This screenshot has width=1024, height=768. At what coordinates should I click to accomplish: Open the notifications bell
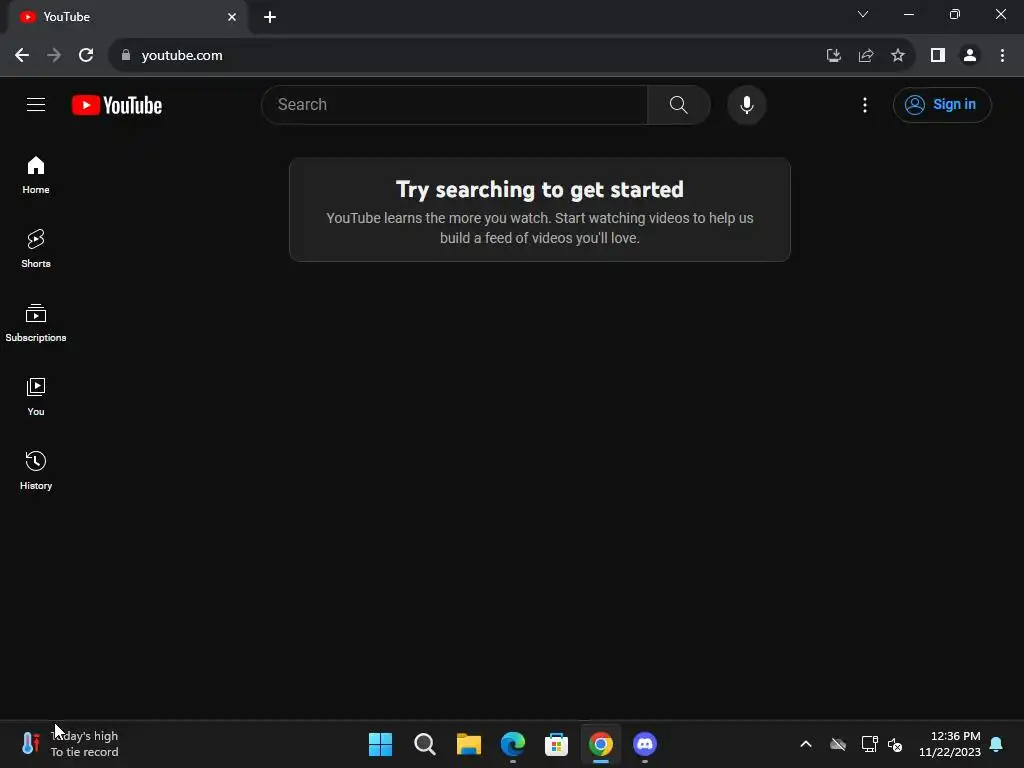point(997,744)
